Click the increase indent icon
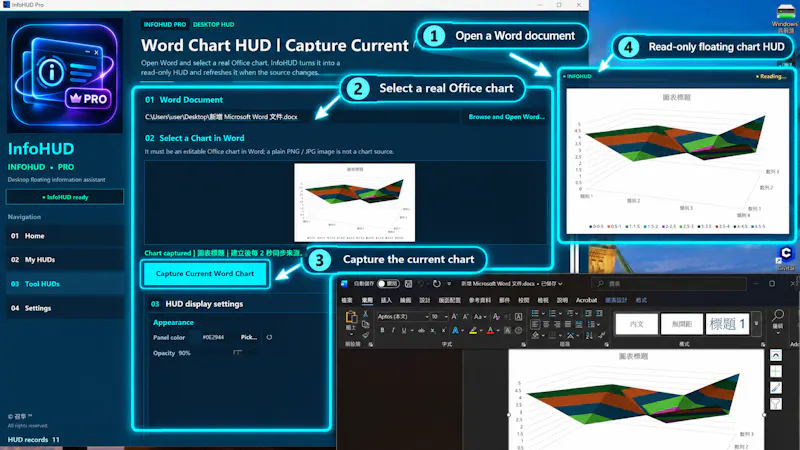This screenshot has width=800, height=450. coord(599,313)
